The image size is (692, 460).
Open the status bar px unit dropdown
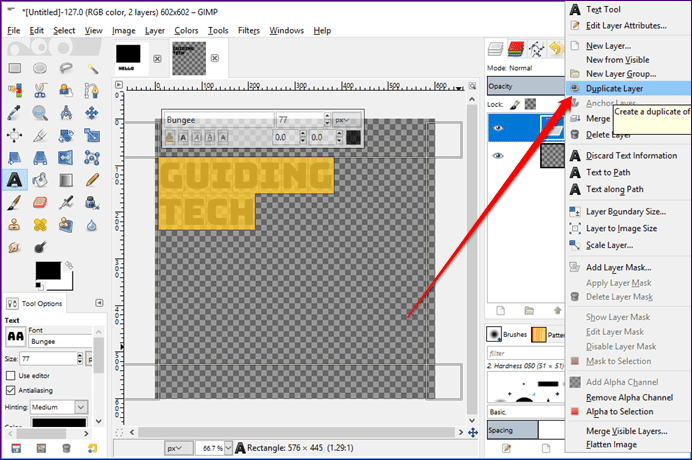(x=178, y=448)
